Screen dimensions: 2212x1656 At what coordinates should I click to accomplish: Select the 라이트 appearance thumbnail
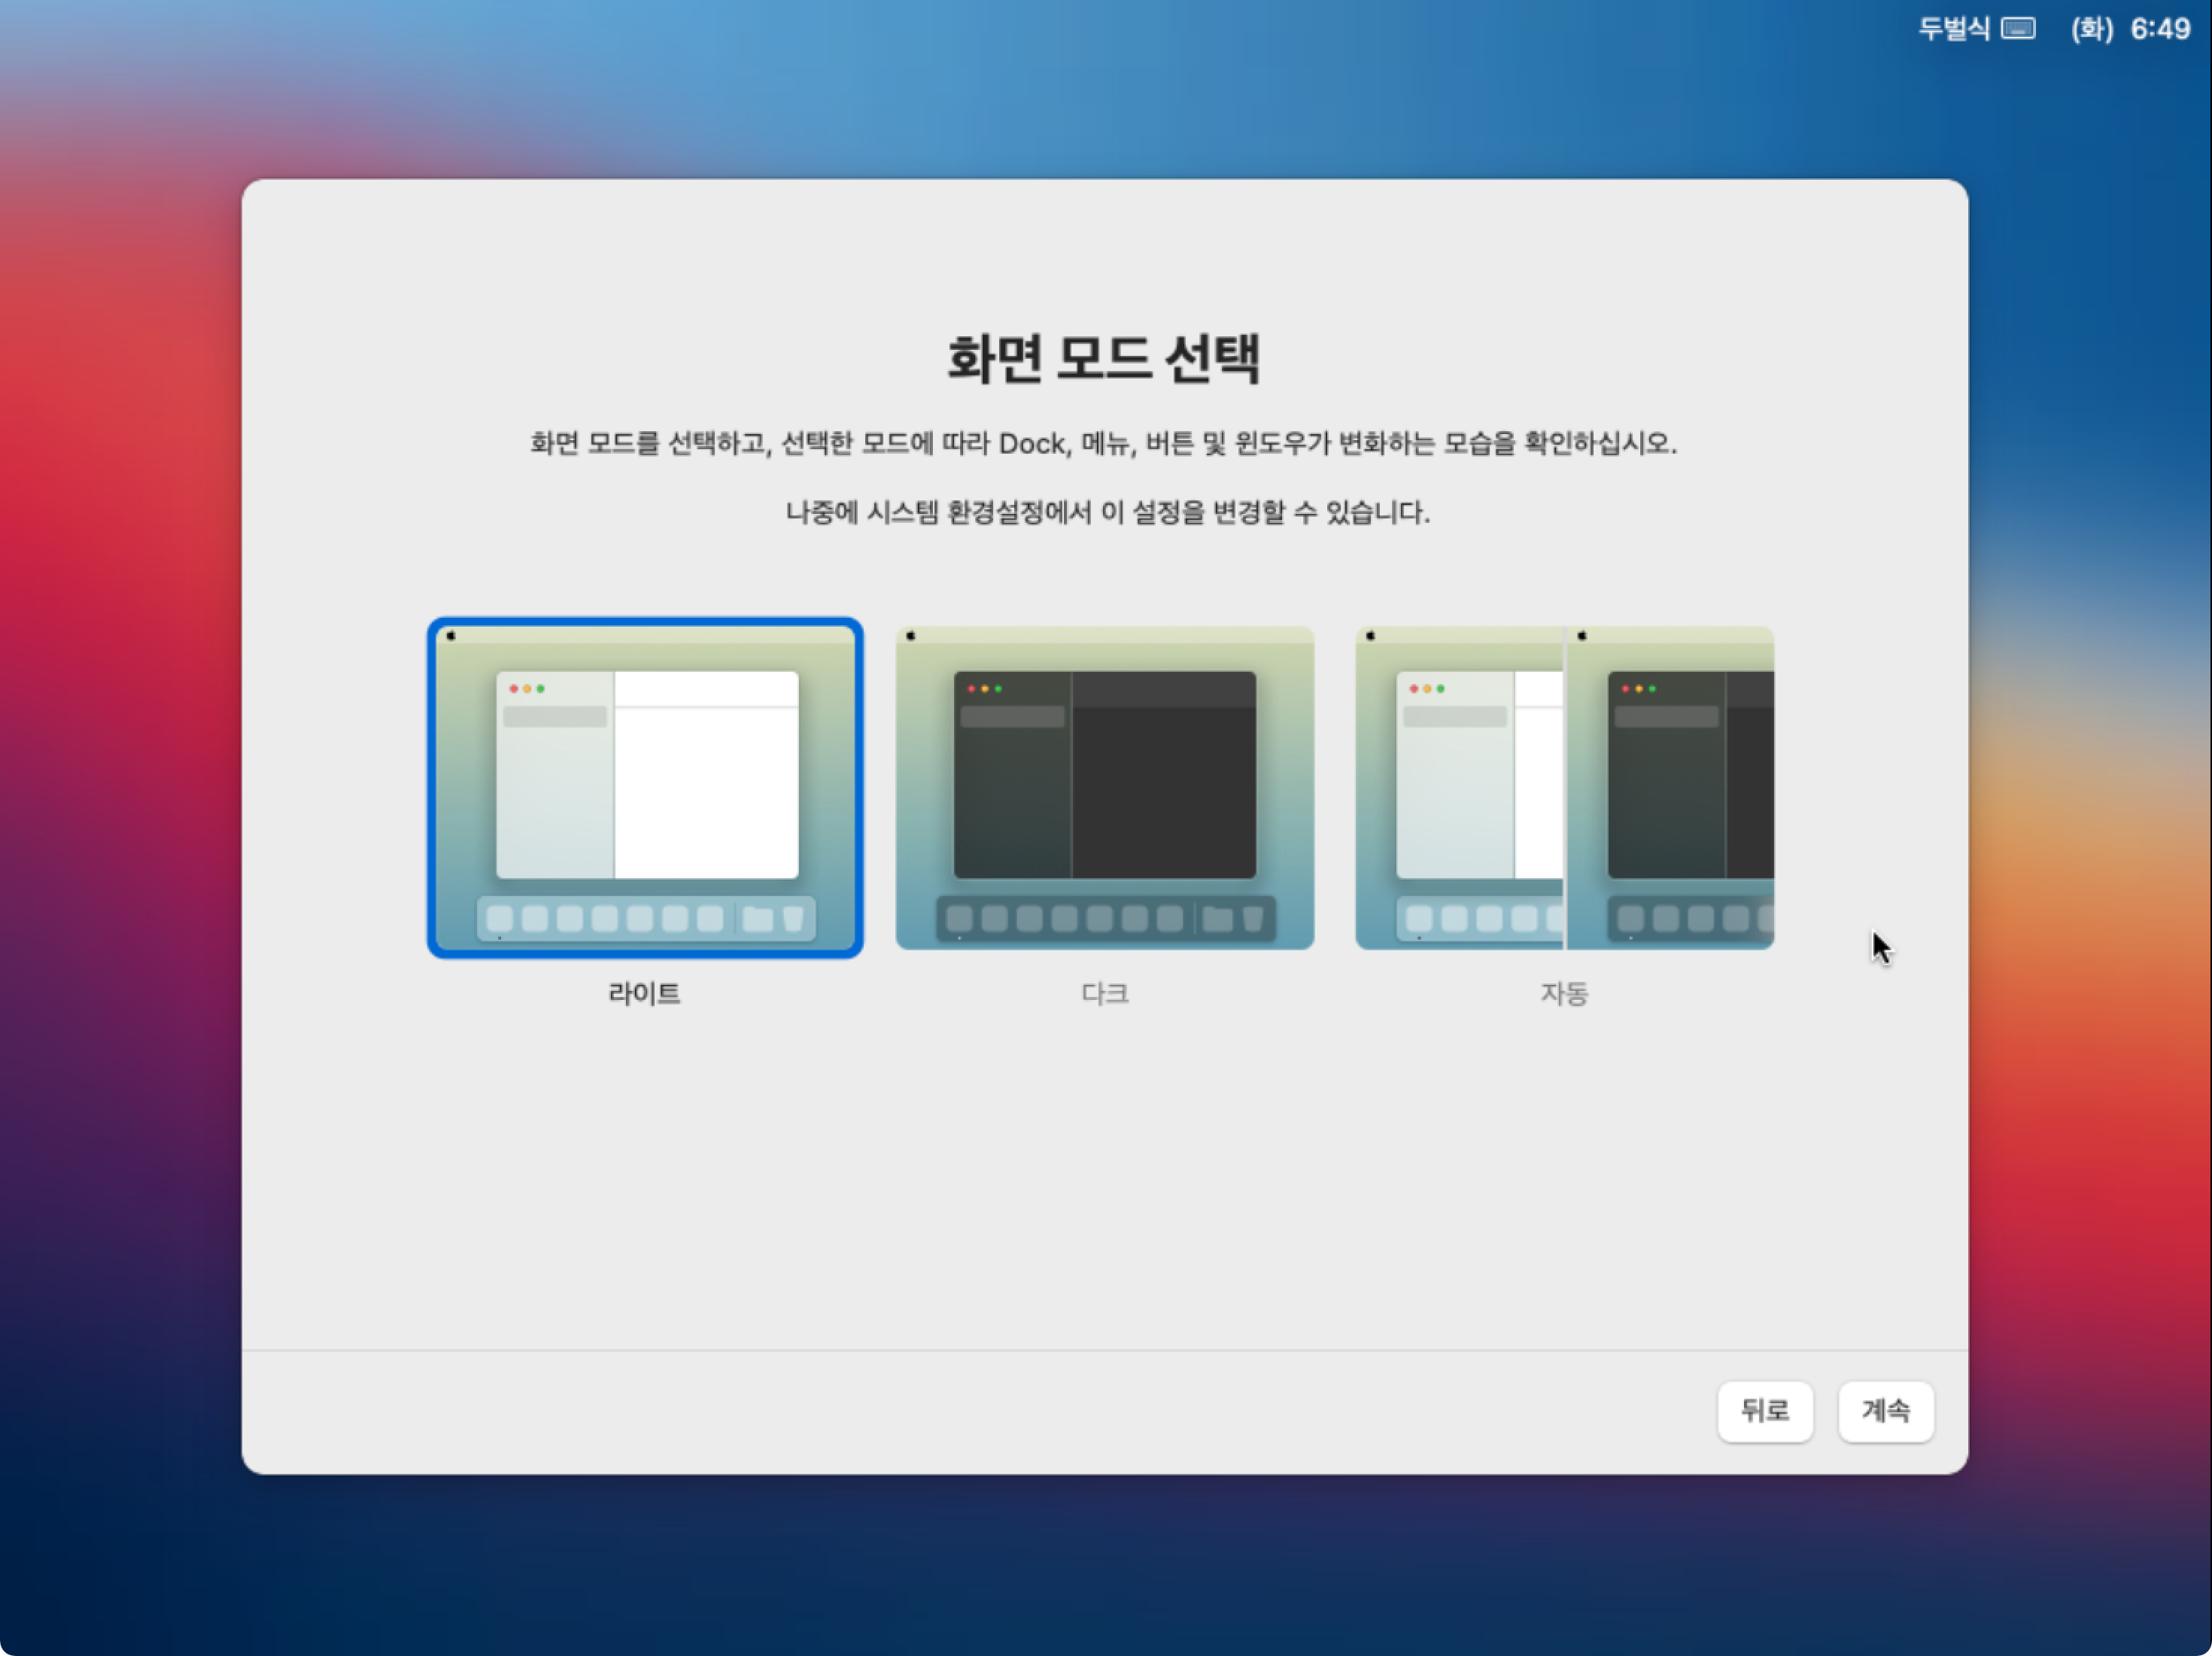pyautogui.click(x=645, y=787)
